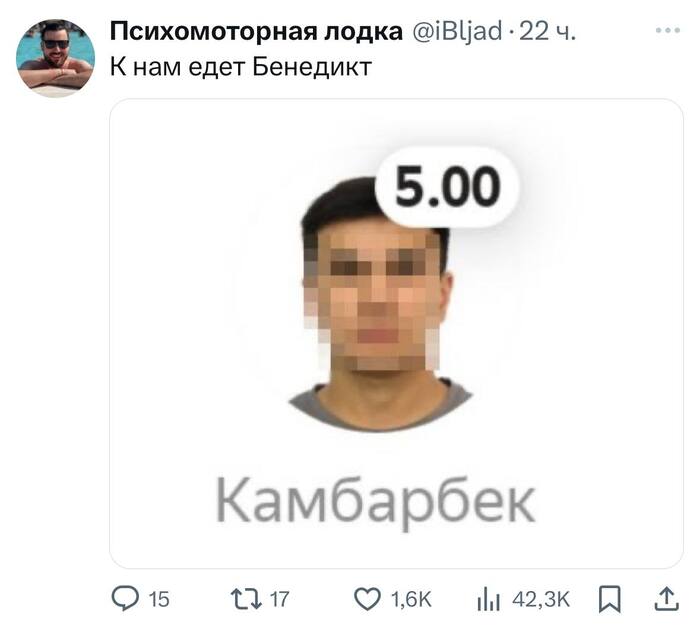This screenshot has height=635, width=700.
Task: Open the share upload icon
Action: pos(667,599)
